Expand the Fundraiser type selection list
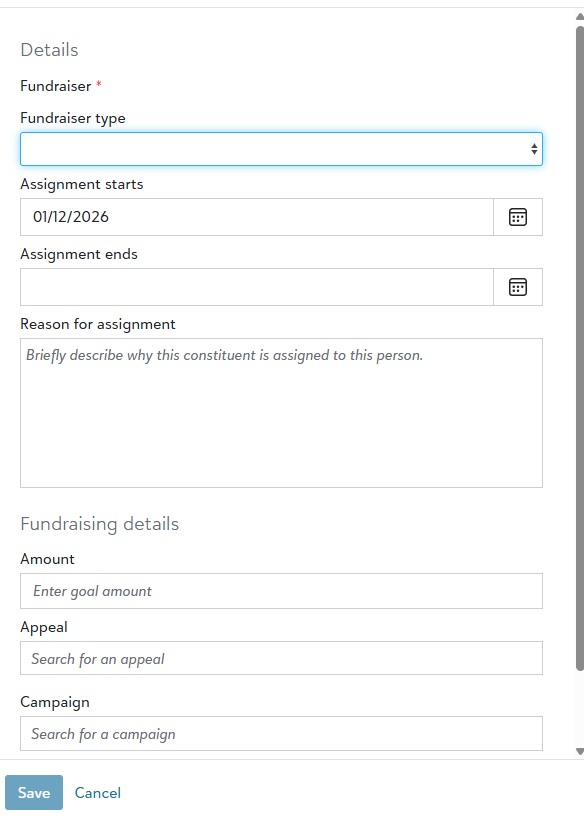Viewport: 584px width, 820px height. [x=281, y=148]
